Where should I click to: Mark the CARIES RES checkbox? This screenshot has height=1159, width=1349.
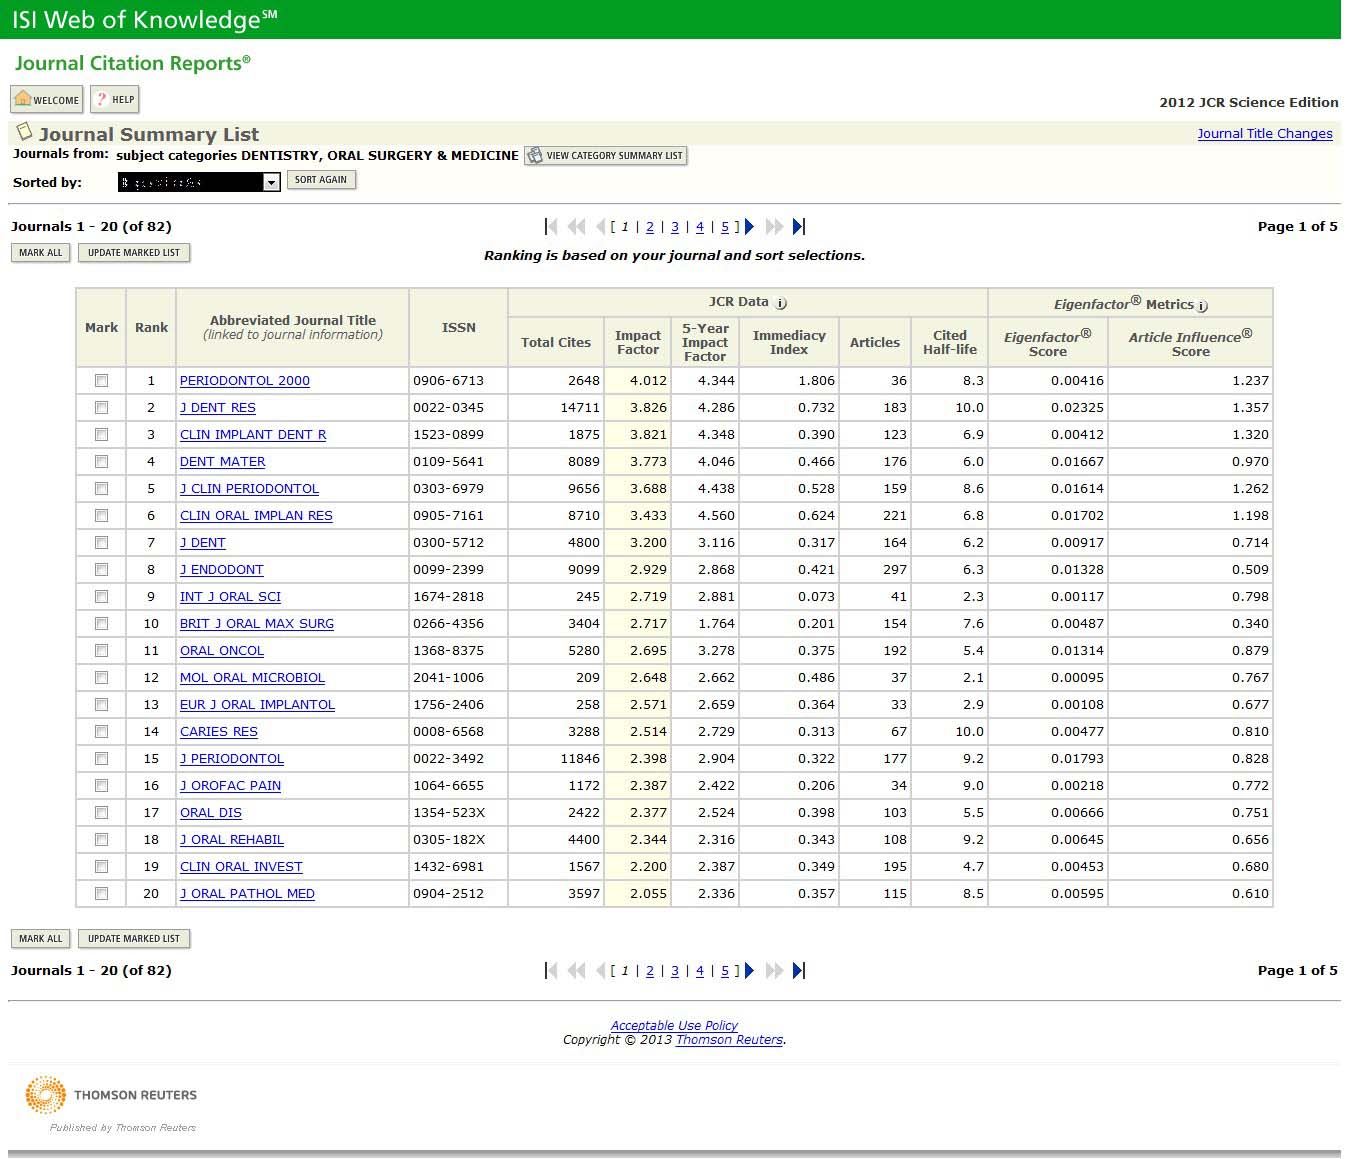click(101, 732)
